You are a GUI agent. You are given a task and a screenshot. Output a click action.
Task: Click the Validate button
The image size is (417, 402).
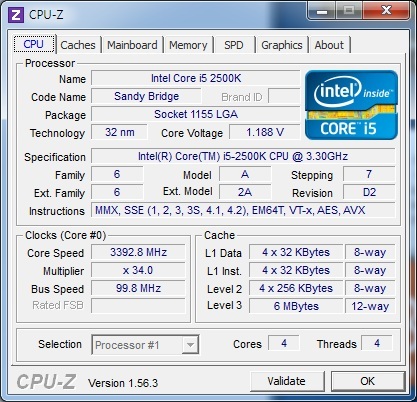tap(287, 381)
